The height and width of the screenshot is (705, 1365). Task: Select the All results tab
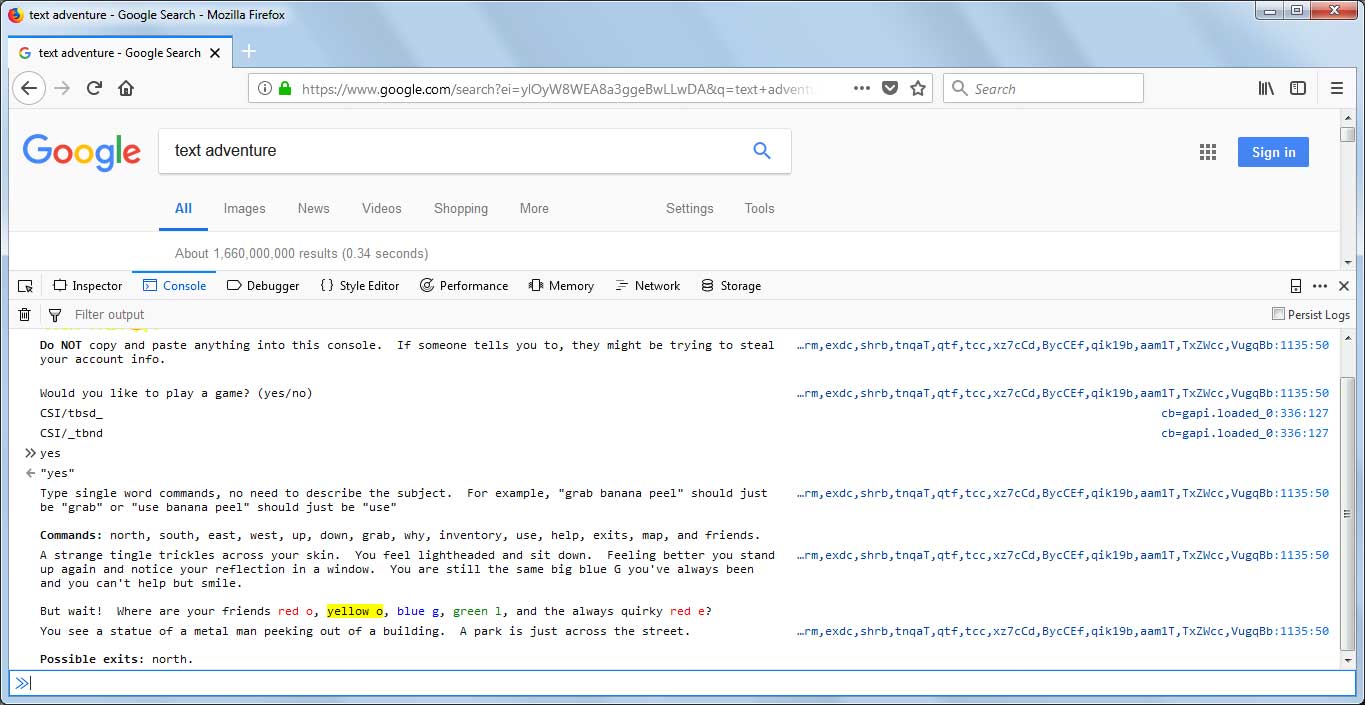tap(183, 208)
